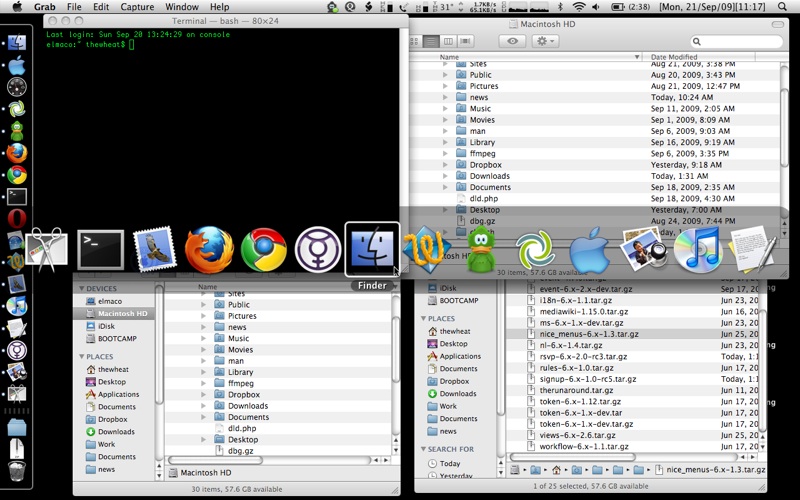Open the Action gear dropdown menu

(546, 41)
